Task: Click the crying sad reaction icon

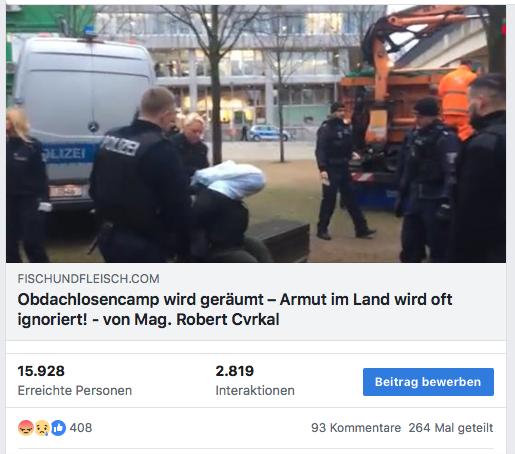Action: 42,428
